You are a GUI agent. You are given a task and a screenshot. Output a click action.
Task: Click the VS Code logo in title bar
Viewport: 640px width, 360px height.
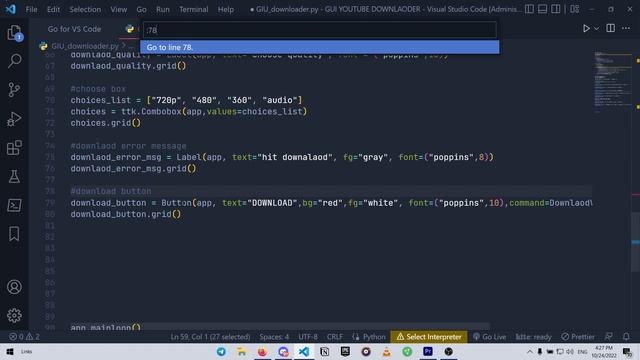coord(11,9)
